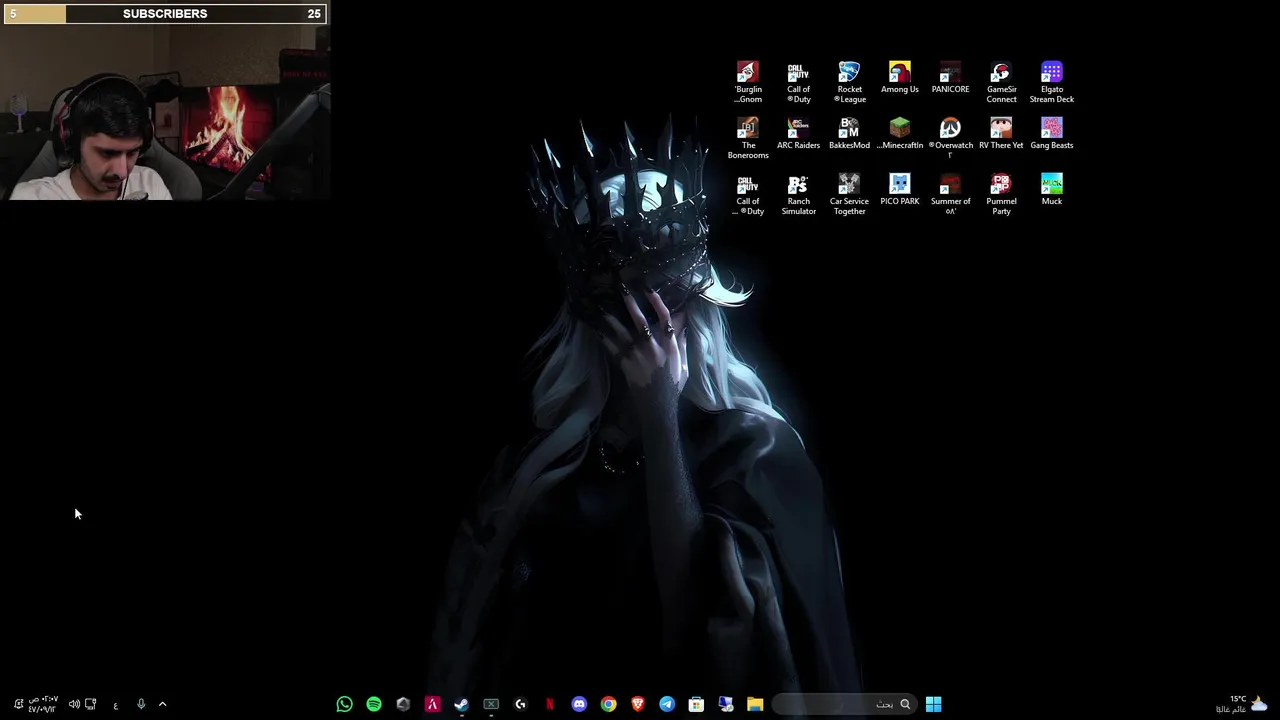The height and width of the screenshot is (720, 1280).
Task: Open the Ranch Simulator shortcut
Action: (x=798, y=194)
